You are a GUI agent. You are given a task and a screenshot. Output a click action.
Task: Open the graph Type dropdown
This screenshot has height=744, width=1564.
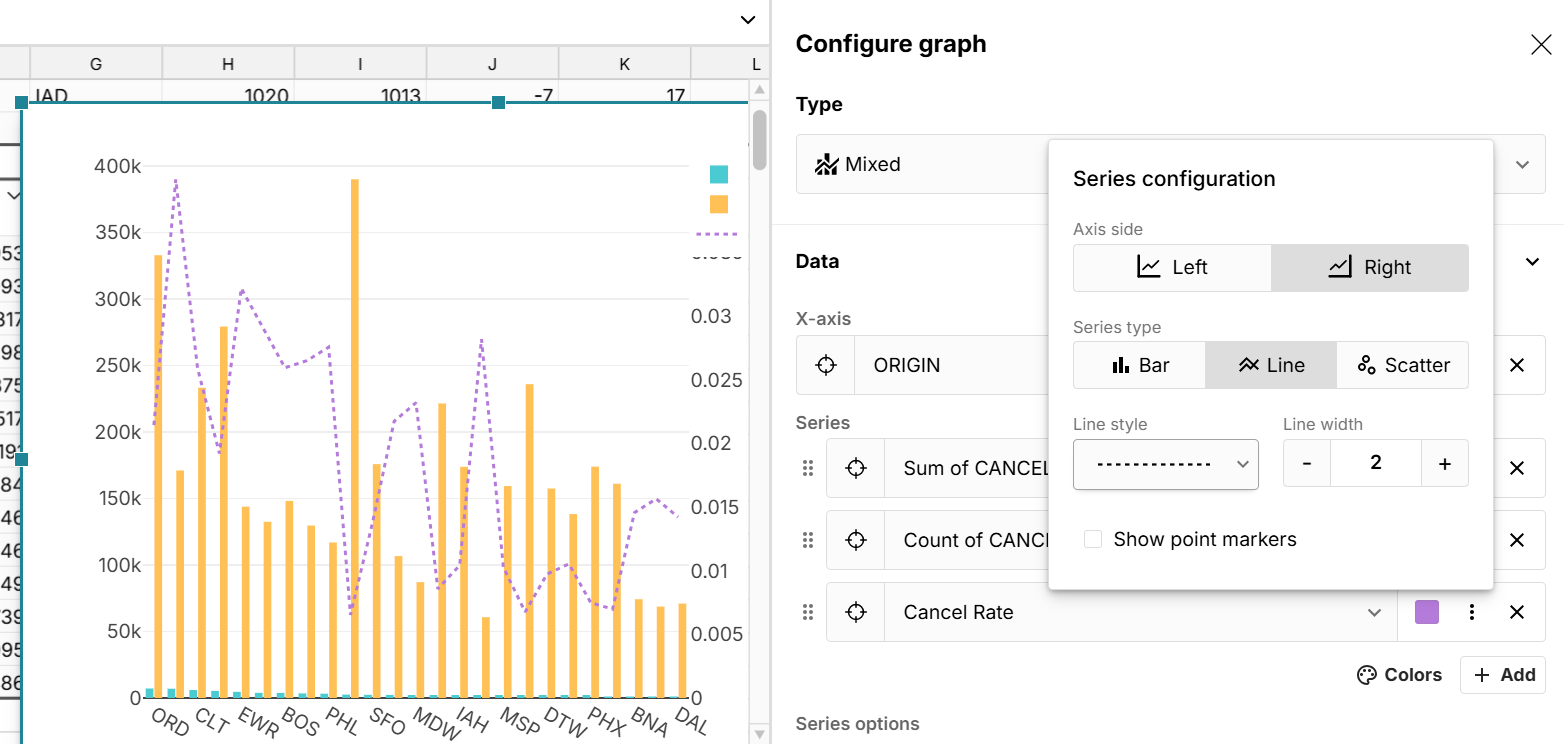coord(1521,164)
